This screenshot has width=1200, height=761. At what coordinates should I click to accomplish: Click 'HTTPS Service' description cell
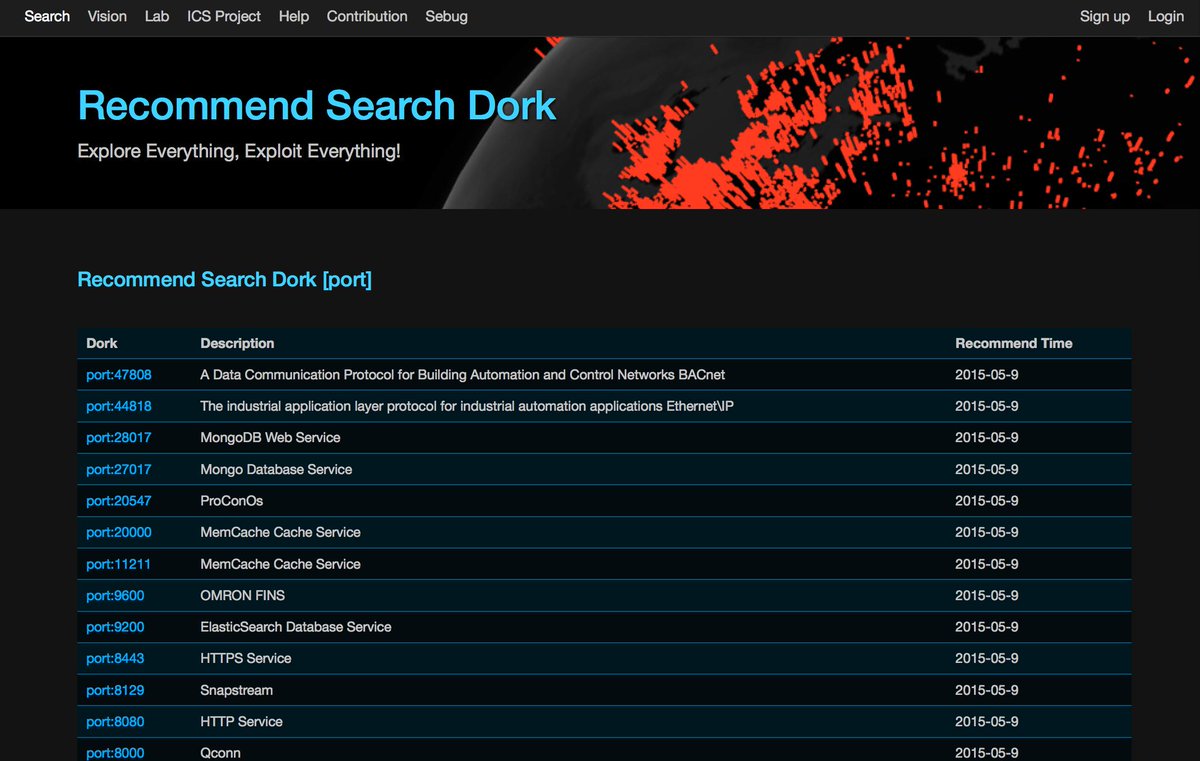point(246,658)
